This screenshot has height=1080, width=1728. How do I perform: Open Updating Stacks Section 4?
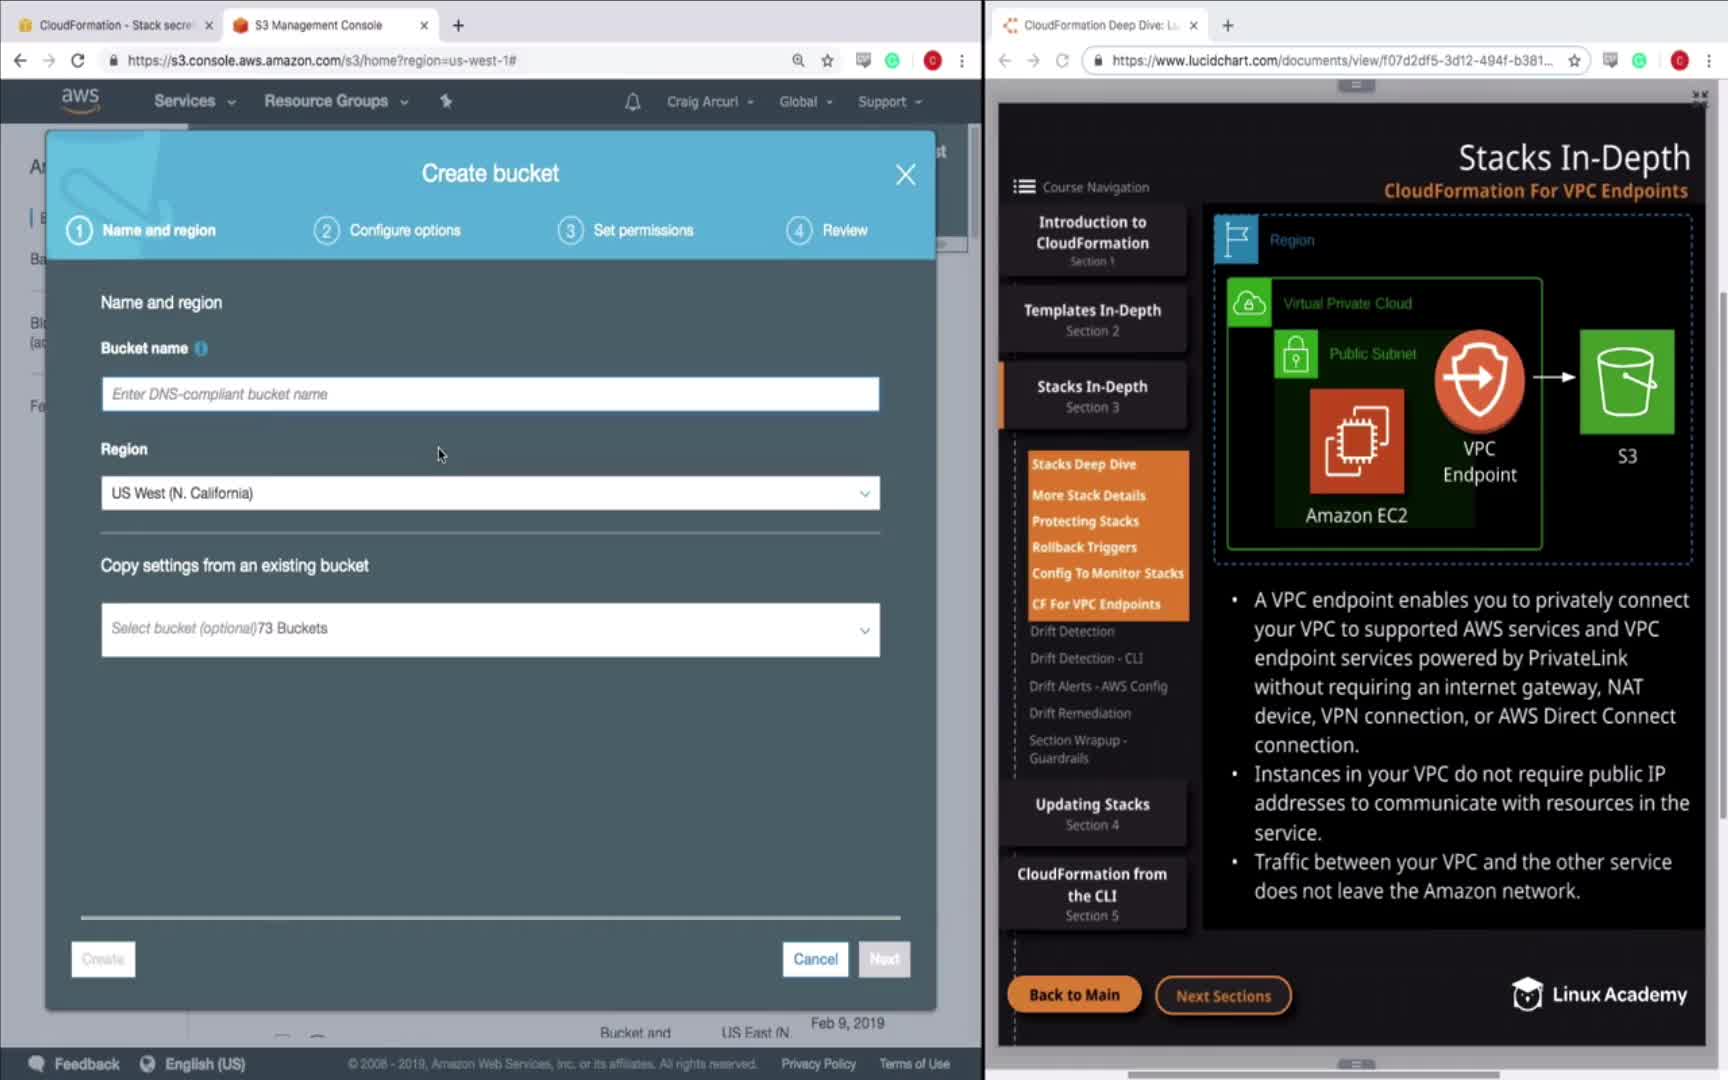tap(1092, 813)
